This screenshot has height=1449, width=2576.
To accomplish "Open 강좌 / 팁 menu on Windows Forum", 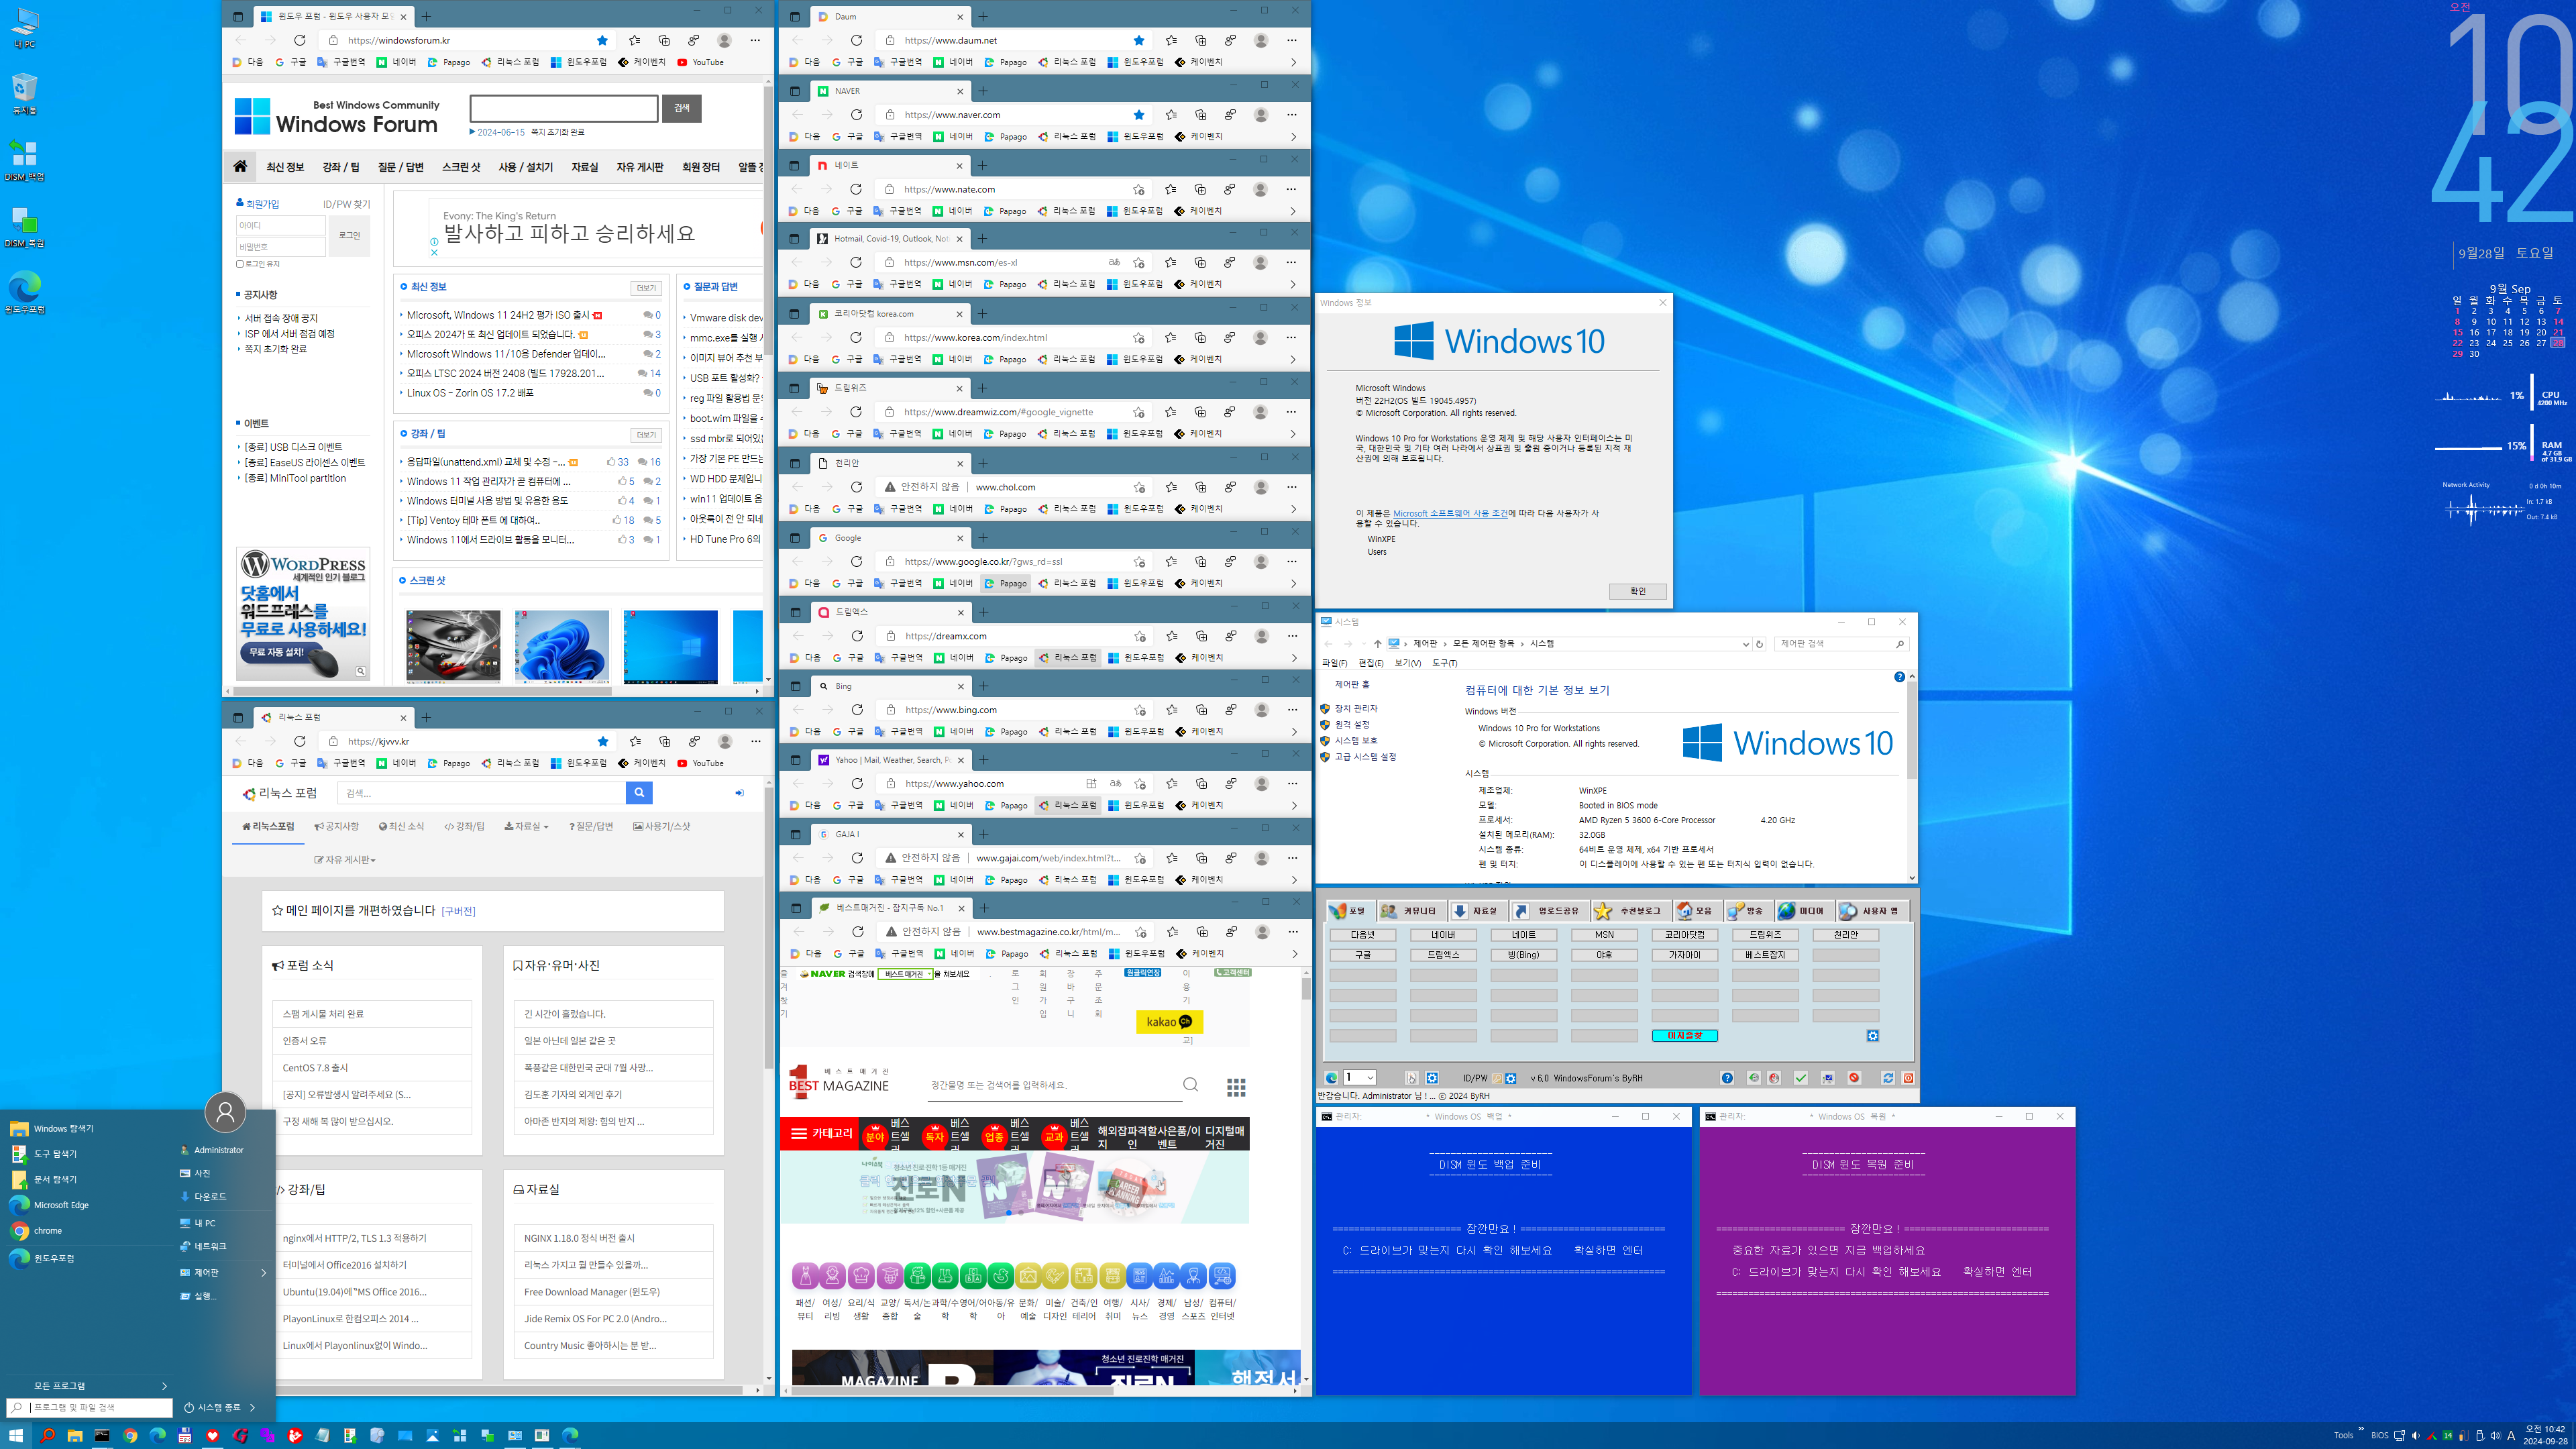I will point(341,167).
